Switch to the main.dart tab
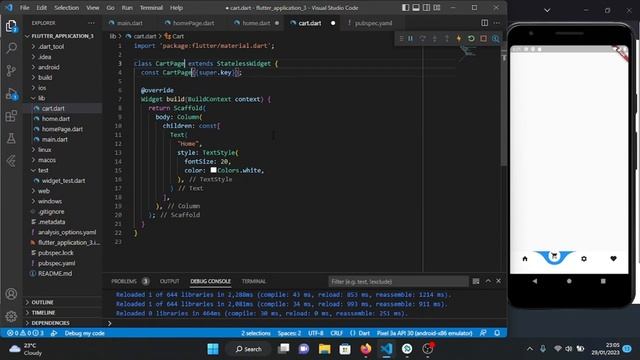Image resolution: width=640 pixels, height=360 pixels. pyautogui.click(x=129, y=23)
